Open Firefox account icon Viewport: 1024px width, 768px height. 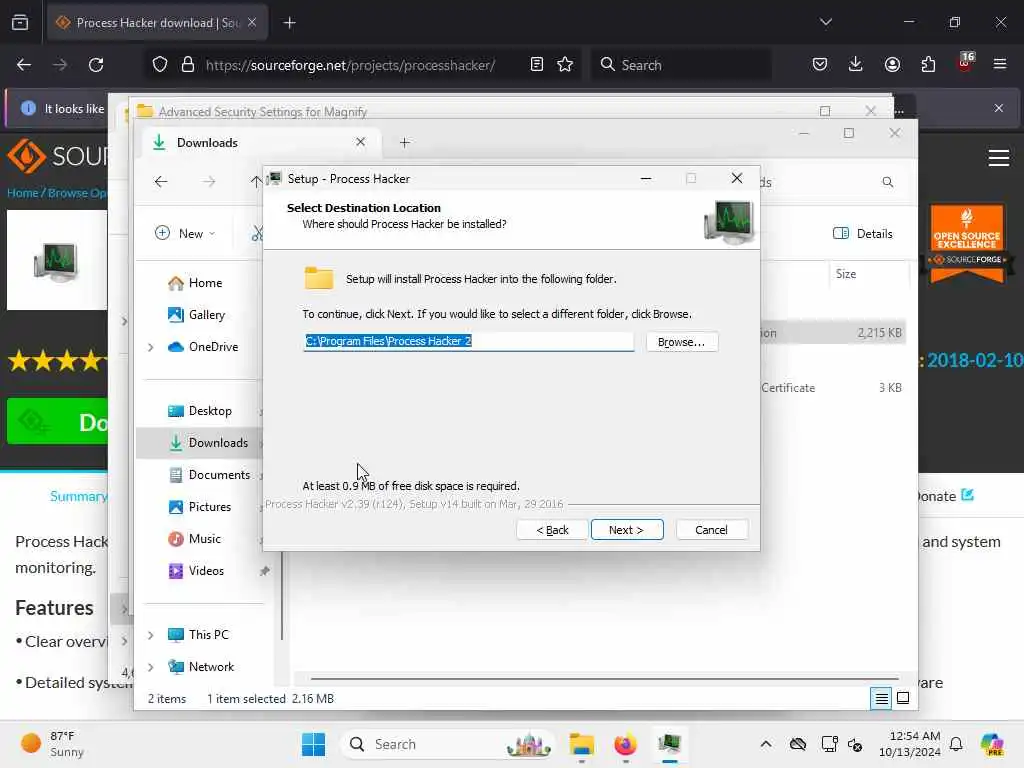click(892, 64)
